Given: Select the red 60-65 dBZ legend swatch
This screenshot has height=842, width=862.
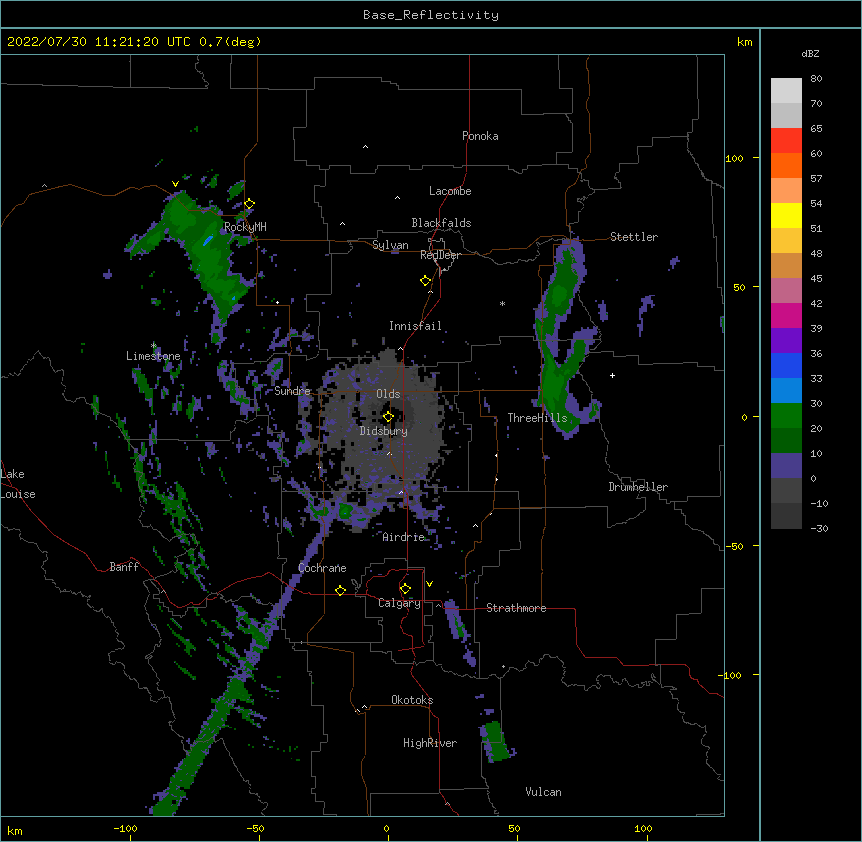Looking at the screenshot, I should point(786,140).
